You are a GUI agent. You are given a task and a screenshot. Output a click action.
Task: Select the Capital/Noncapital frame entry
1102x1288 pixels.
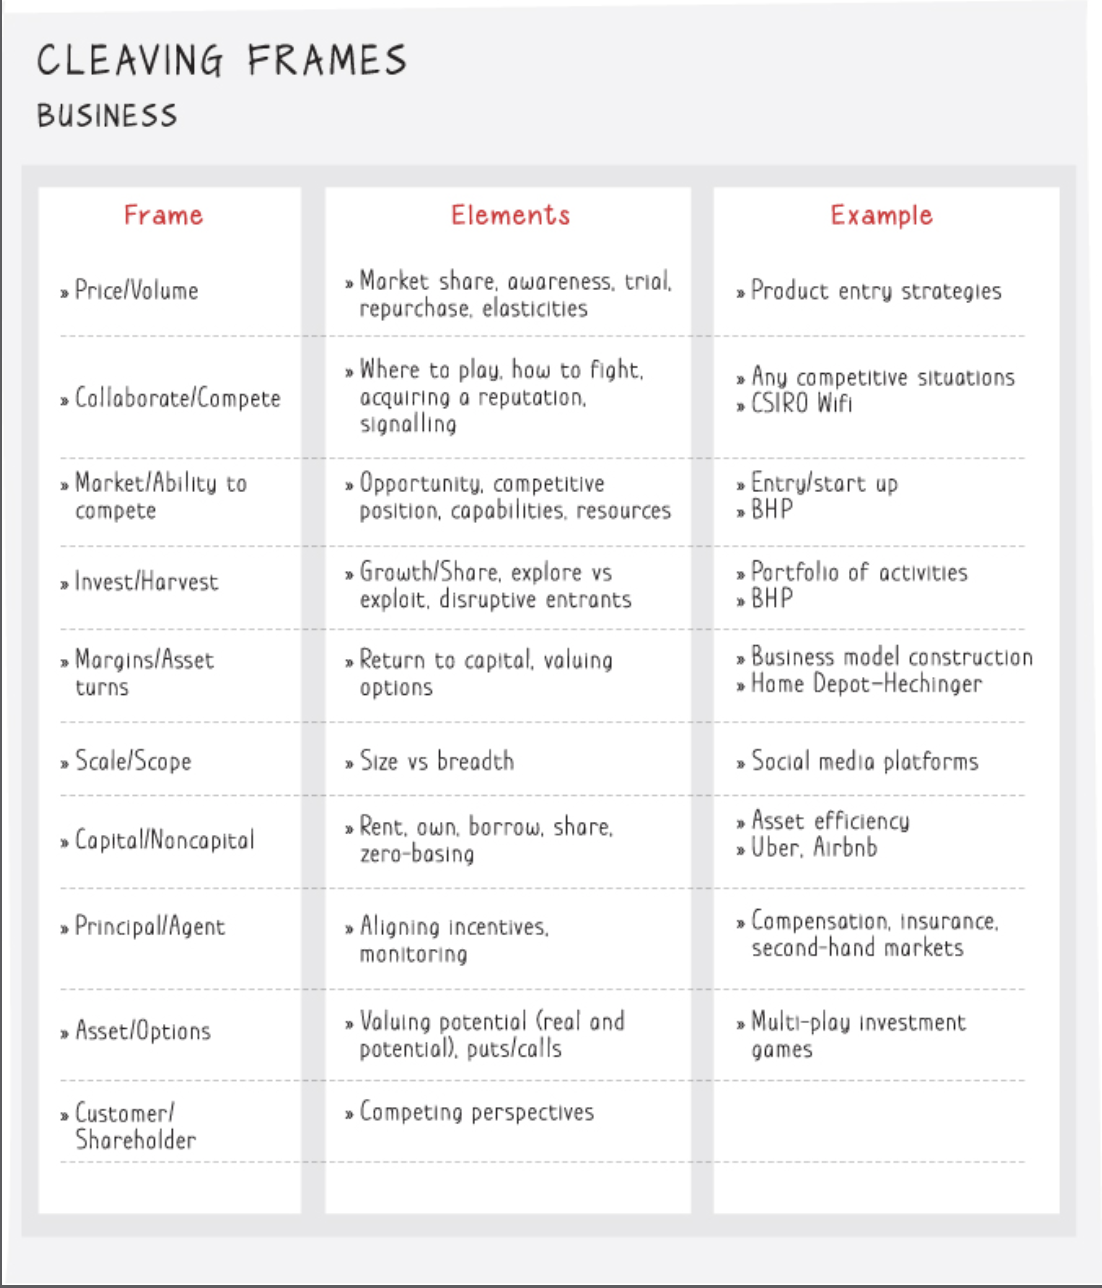[165, 840]
